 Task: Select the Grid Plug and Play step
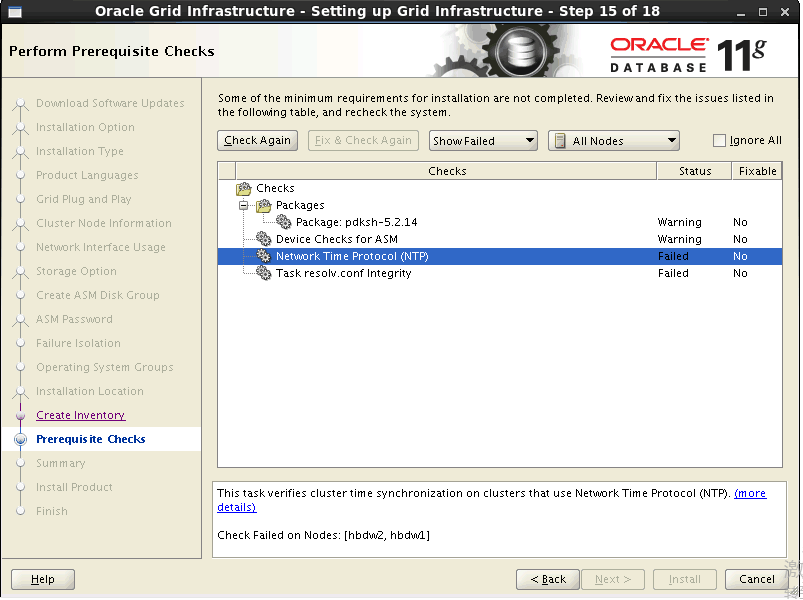83,199
